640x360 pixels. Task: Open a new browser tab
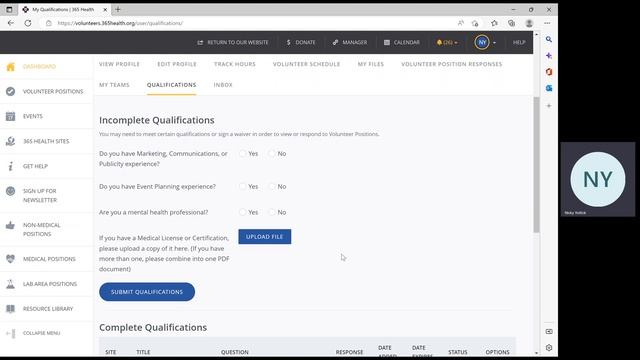pos(118,9)
